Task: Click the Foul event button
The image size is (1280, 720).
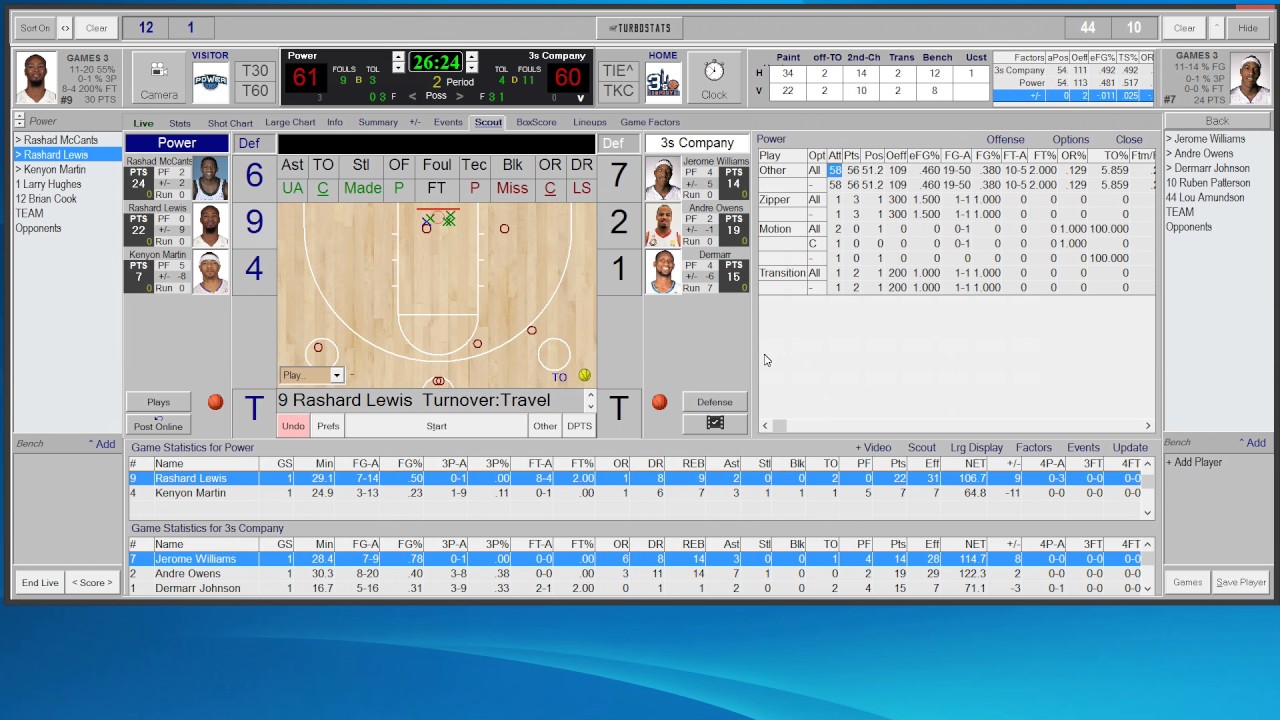Action: (x=437, y=165)
